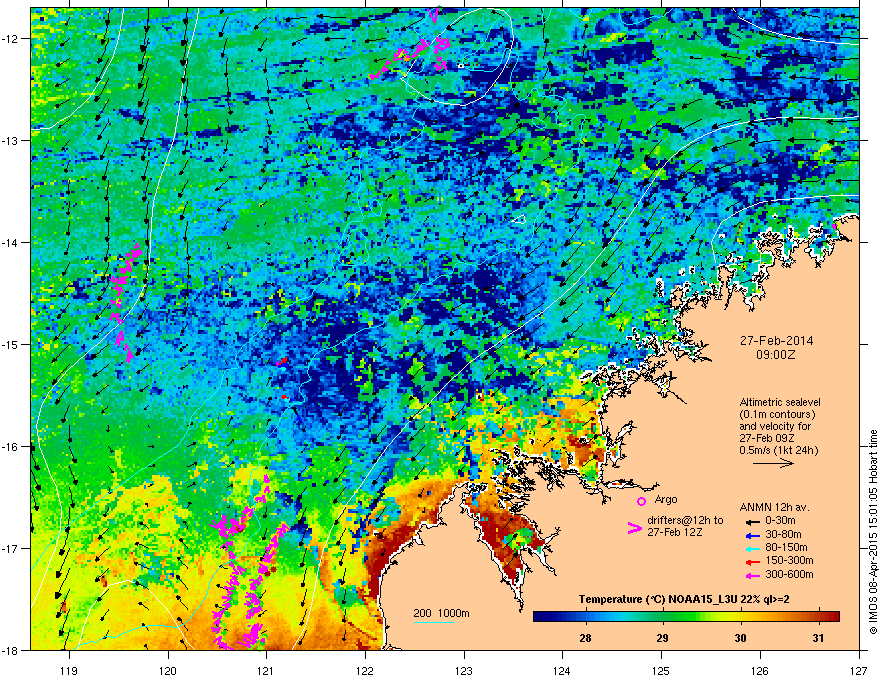This screenshot has height=680, width=880.
Task: Click the cyan 80-150m legend arrow
Action: point(753,548)
